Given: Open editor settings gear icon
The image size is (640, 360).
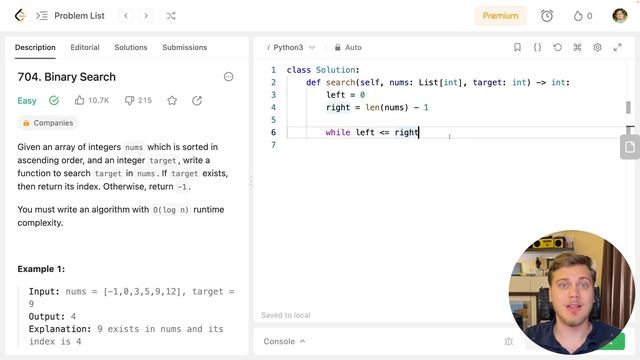Looking at the screenshot, I should click(x=597, y=47).
